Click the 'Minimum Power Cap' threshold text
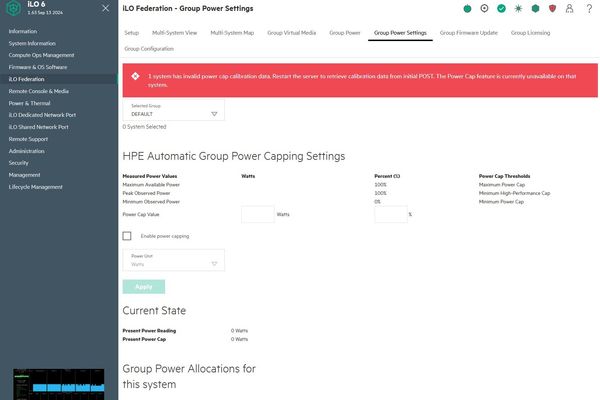Viewport: 600px width, 400px height. 501,201
